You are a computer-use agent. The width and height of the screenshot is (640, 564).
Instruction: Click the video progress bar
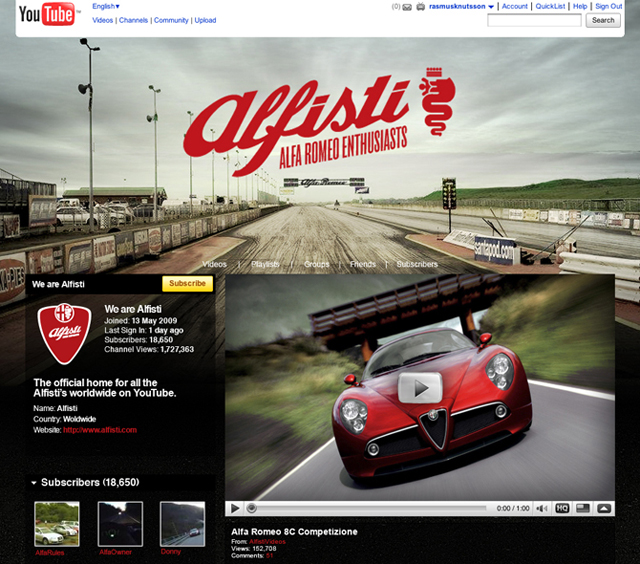tap(371, 508)
